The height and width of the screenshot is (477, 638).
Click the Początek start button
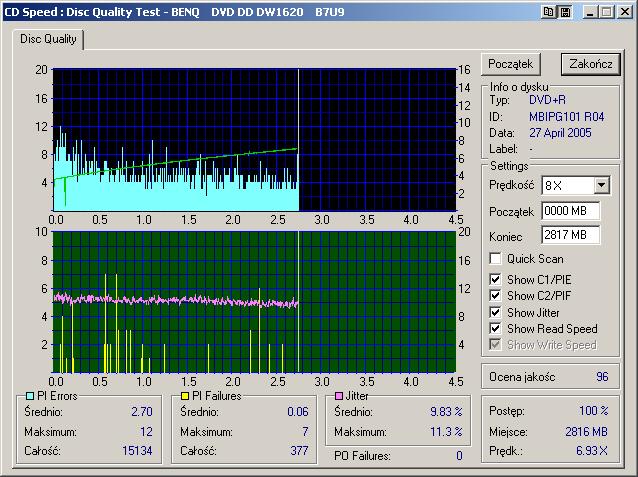coord(511,64)
